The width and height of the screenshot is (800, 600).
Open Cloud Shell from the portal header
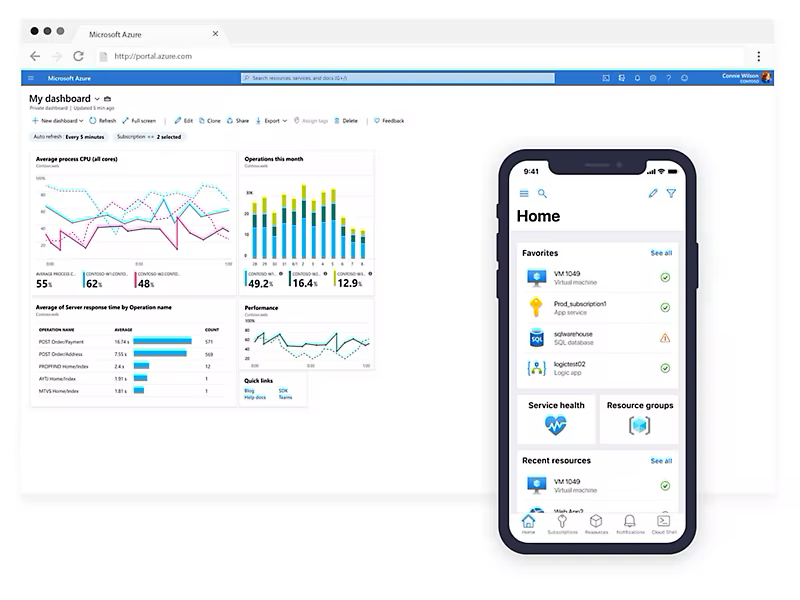[606, 78]
